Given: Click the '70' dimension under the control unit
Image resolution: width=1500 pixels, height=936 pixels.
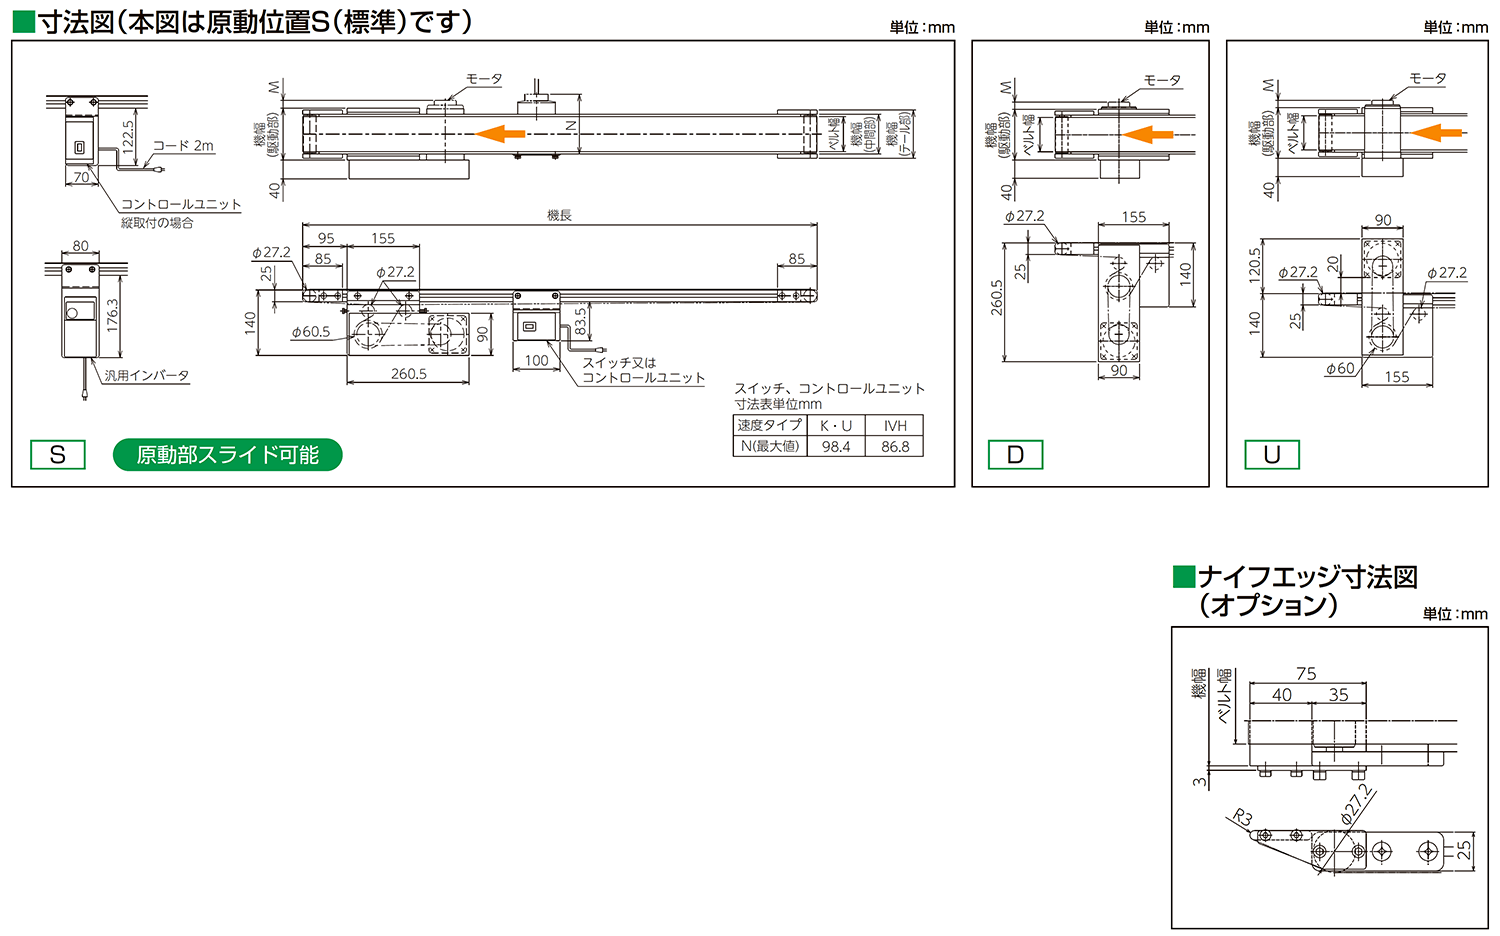Looking at the screenshot, I should [81, 177].
